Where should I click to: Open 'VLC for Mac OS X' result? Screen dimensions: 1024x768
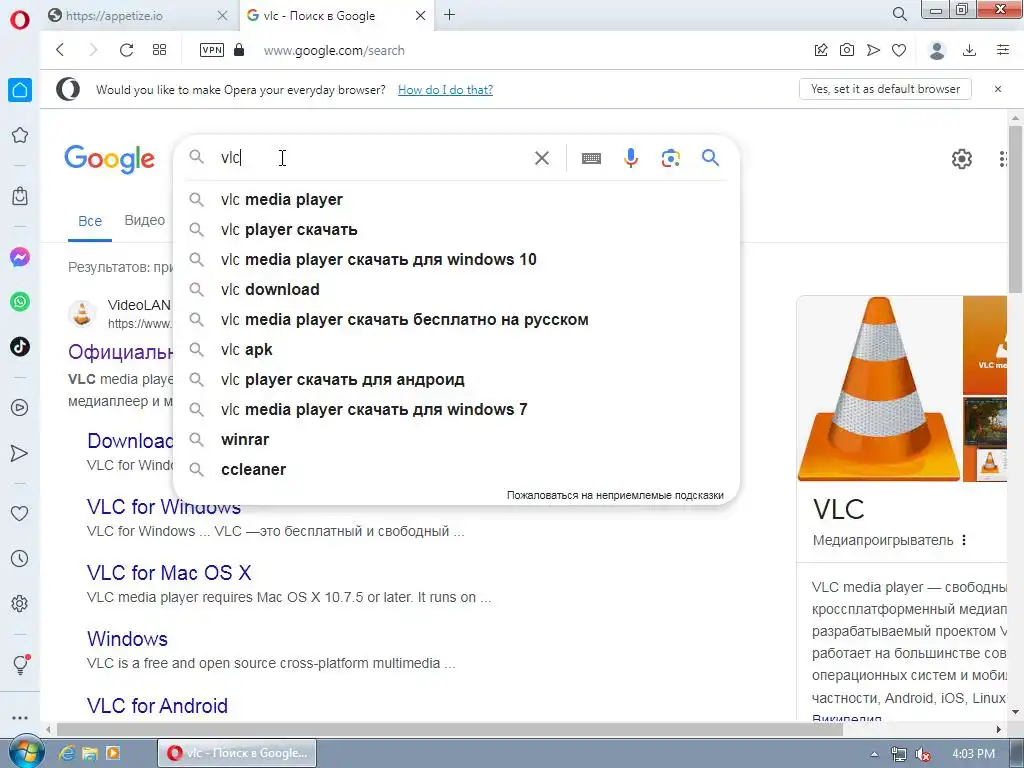click(169, 573)
